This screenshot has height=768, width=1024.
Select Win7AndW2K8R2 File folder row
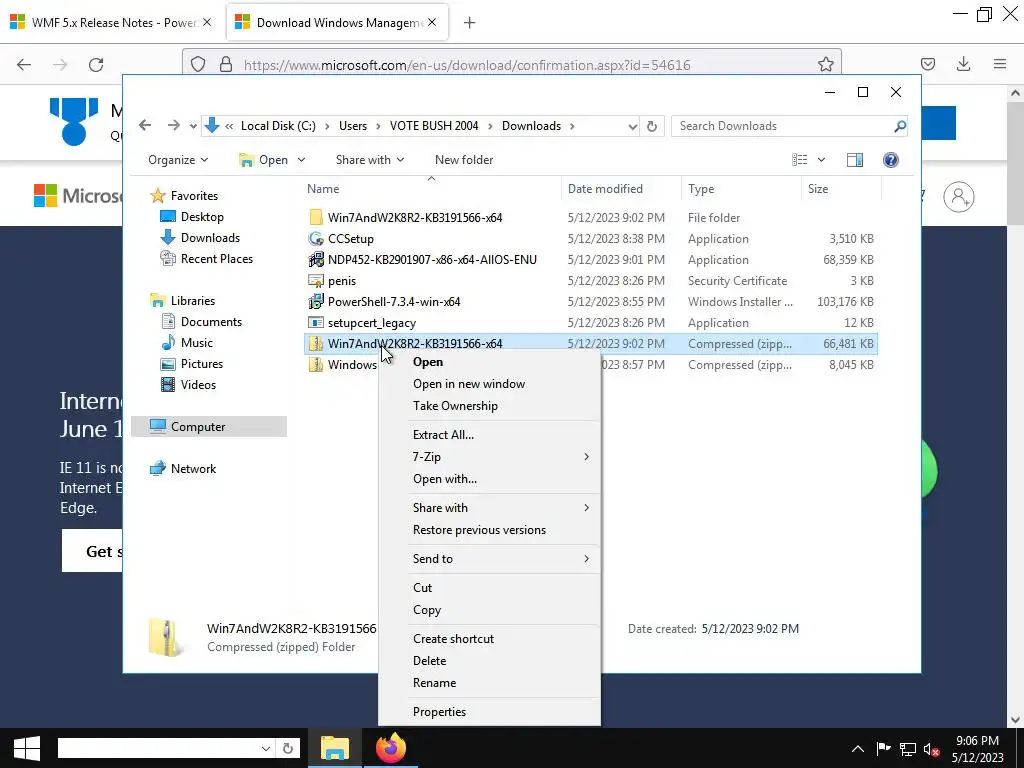(x=591, y=217)
